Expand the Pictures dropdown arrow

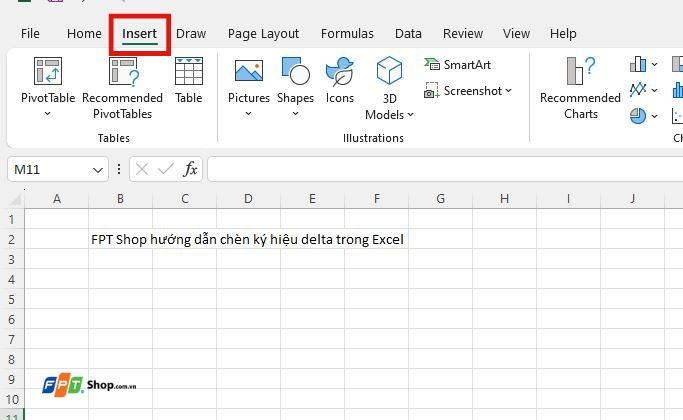click(x=248, y=114)
